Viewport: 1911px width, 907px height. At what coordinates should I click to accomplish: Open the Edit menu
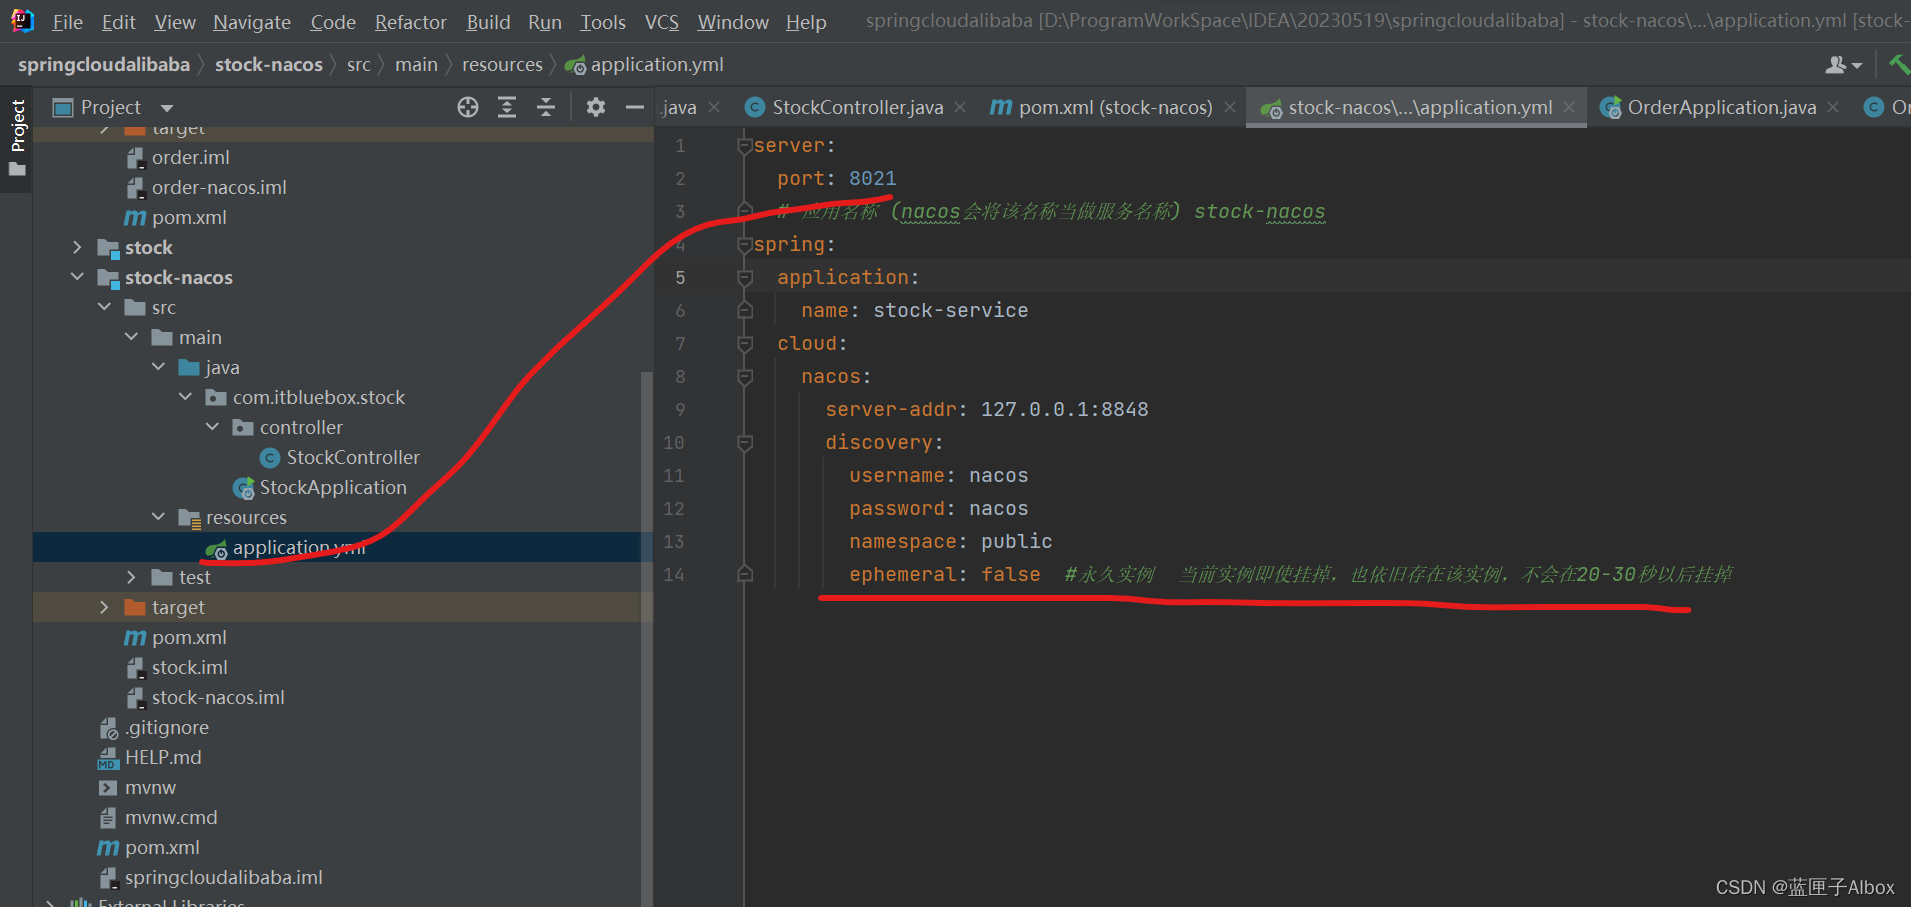(118, 22)
